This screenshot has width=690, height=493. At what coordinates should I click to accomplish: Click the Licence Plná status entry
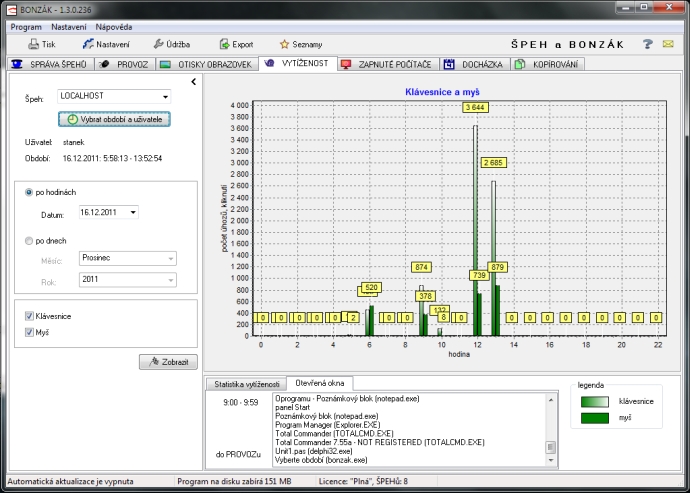tap(363, 482)
